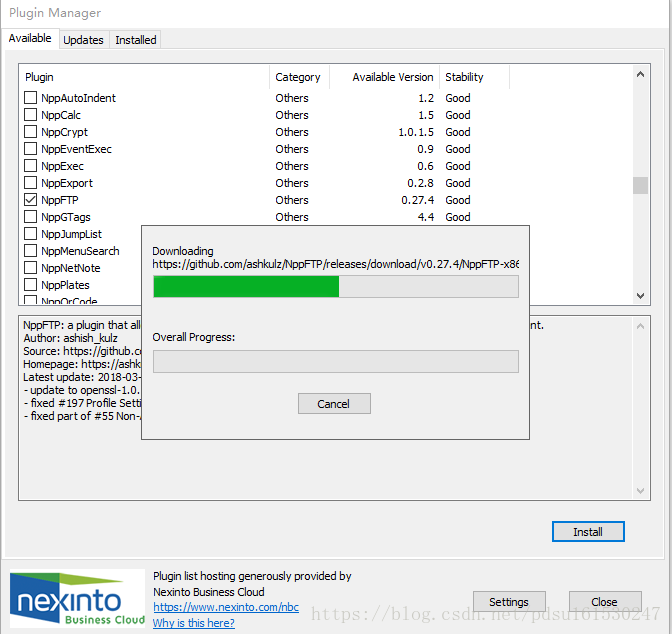This screenshot has height=634, width=672.
Task: Click the plugin list scrollbar thumb
Action: (x=640, y=186)
